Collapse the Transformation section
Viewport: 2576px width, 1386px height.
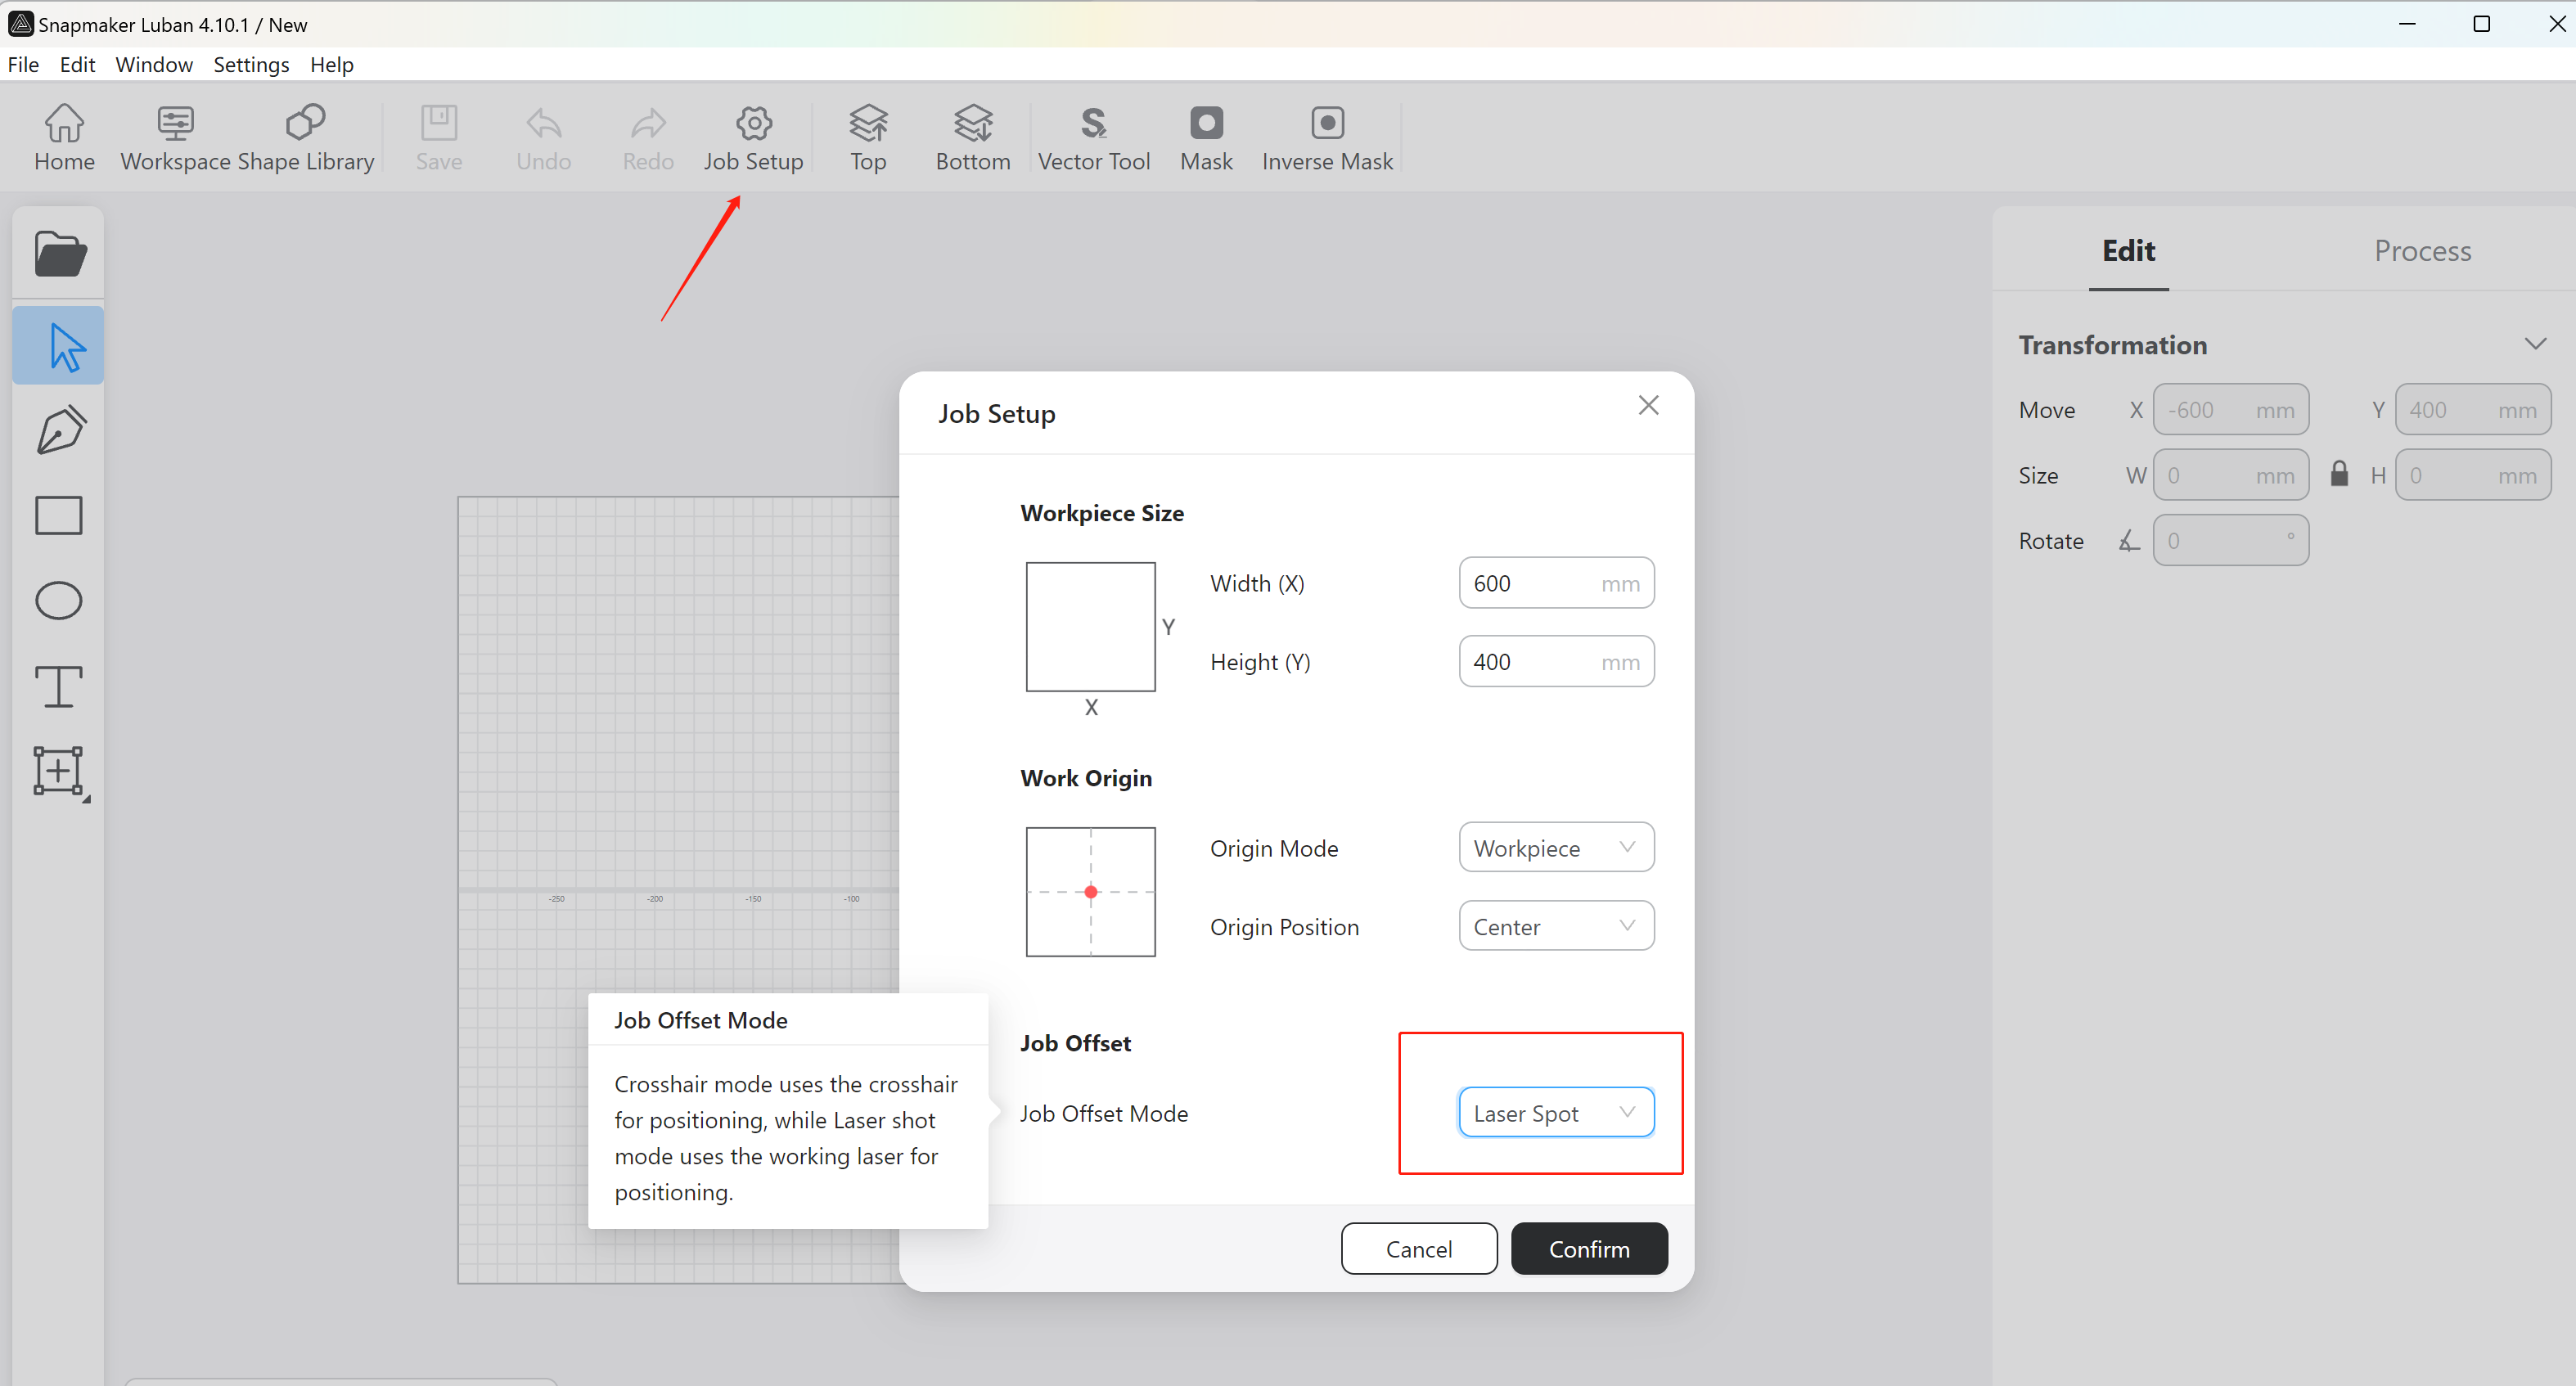[x=2534, y=344]
